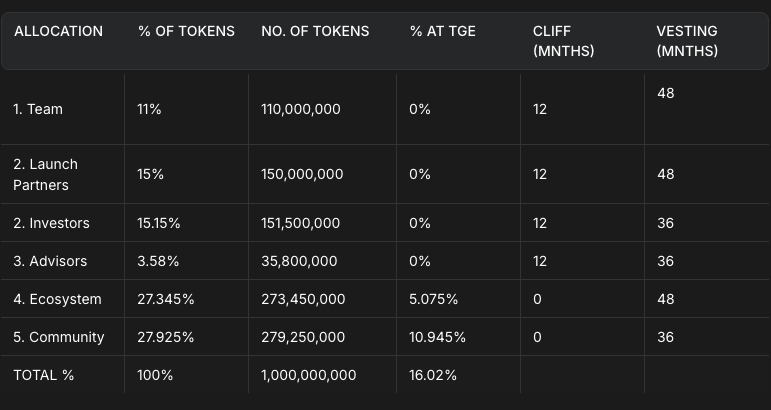Select the % AT TGE column header
Screen dimensions: 771x410
point(443,31)
